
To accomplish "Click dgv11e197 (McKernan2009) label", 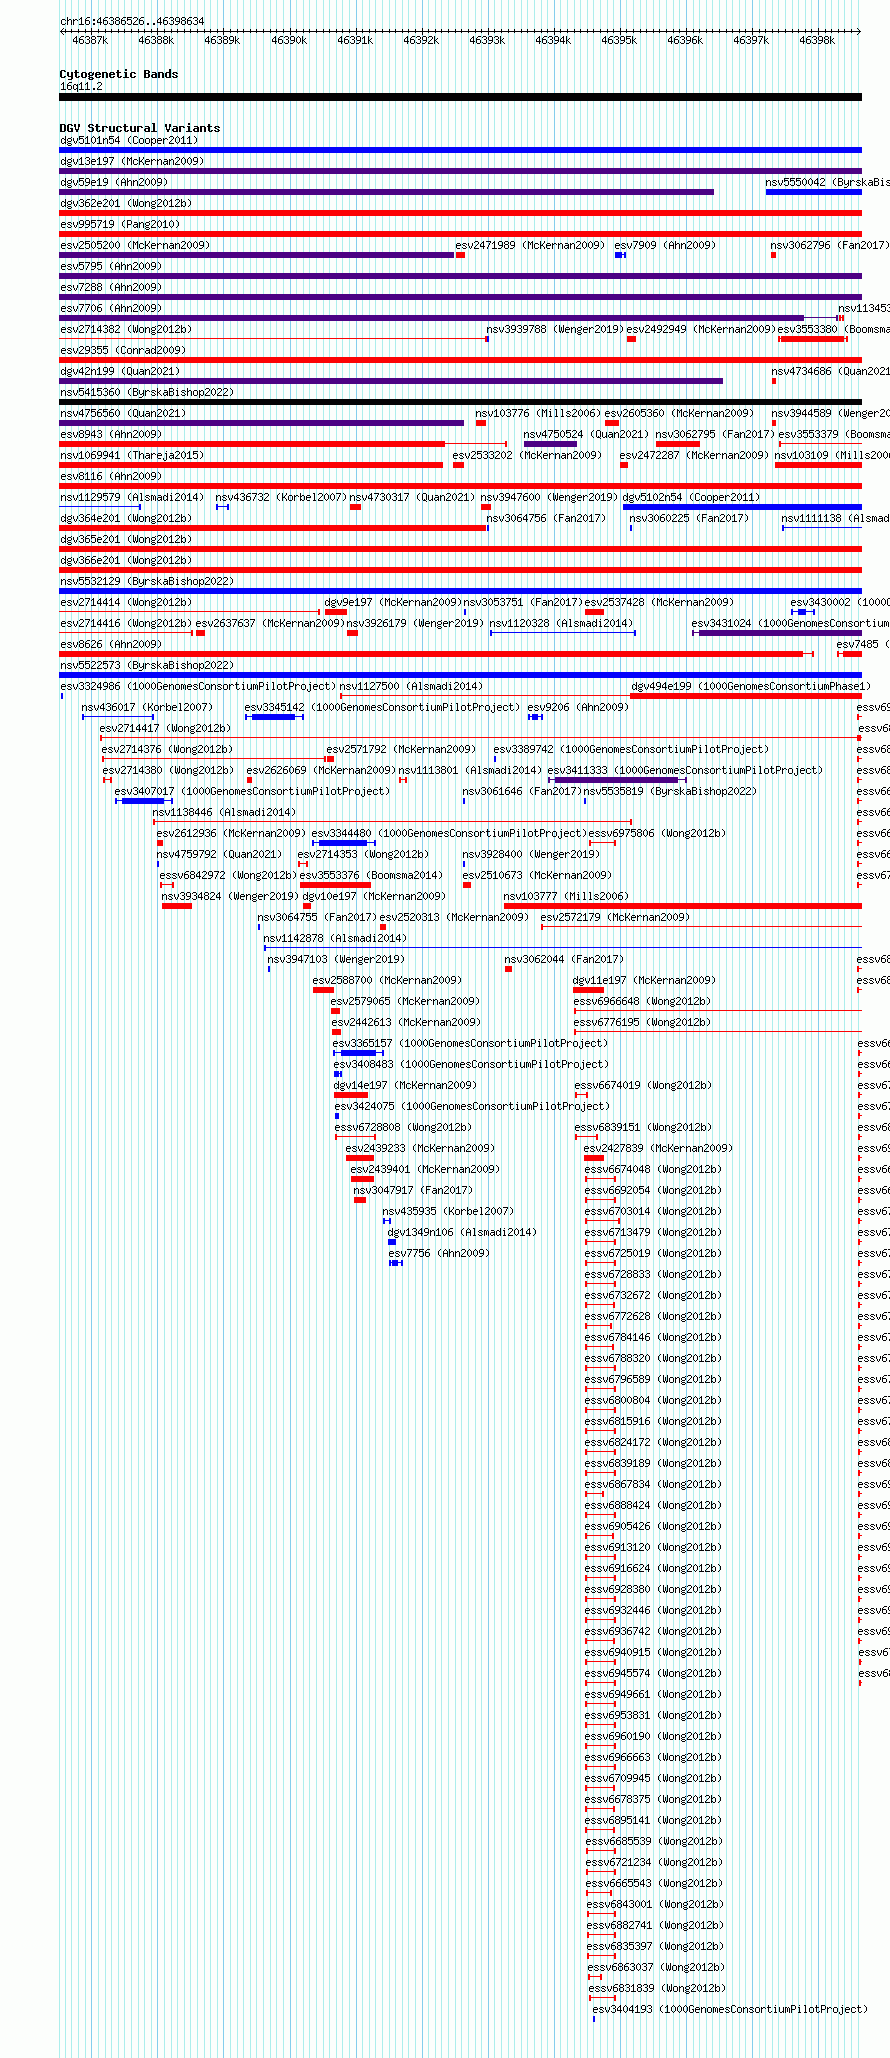I will [x=644, y=980].
